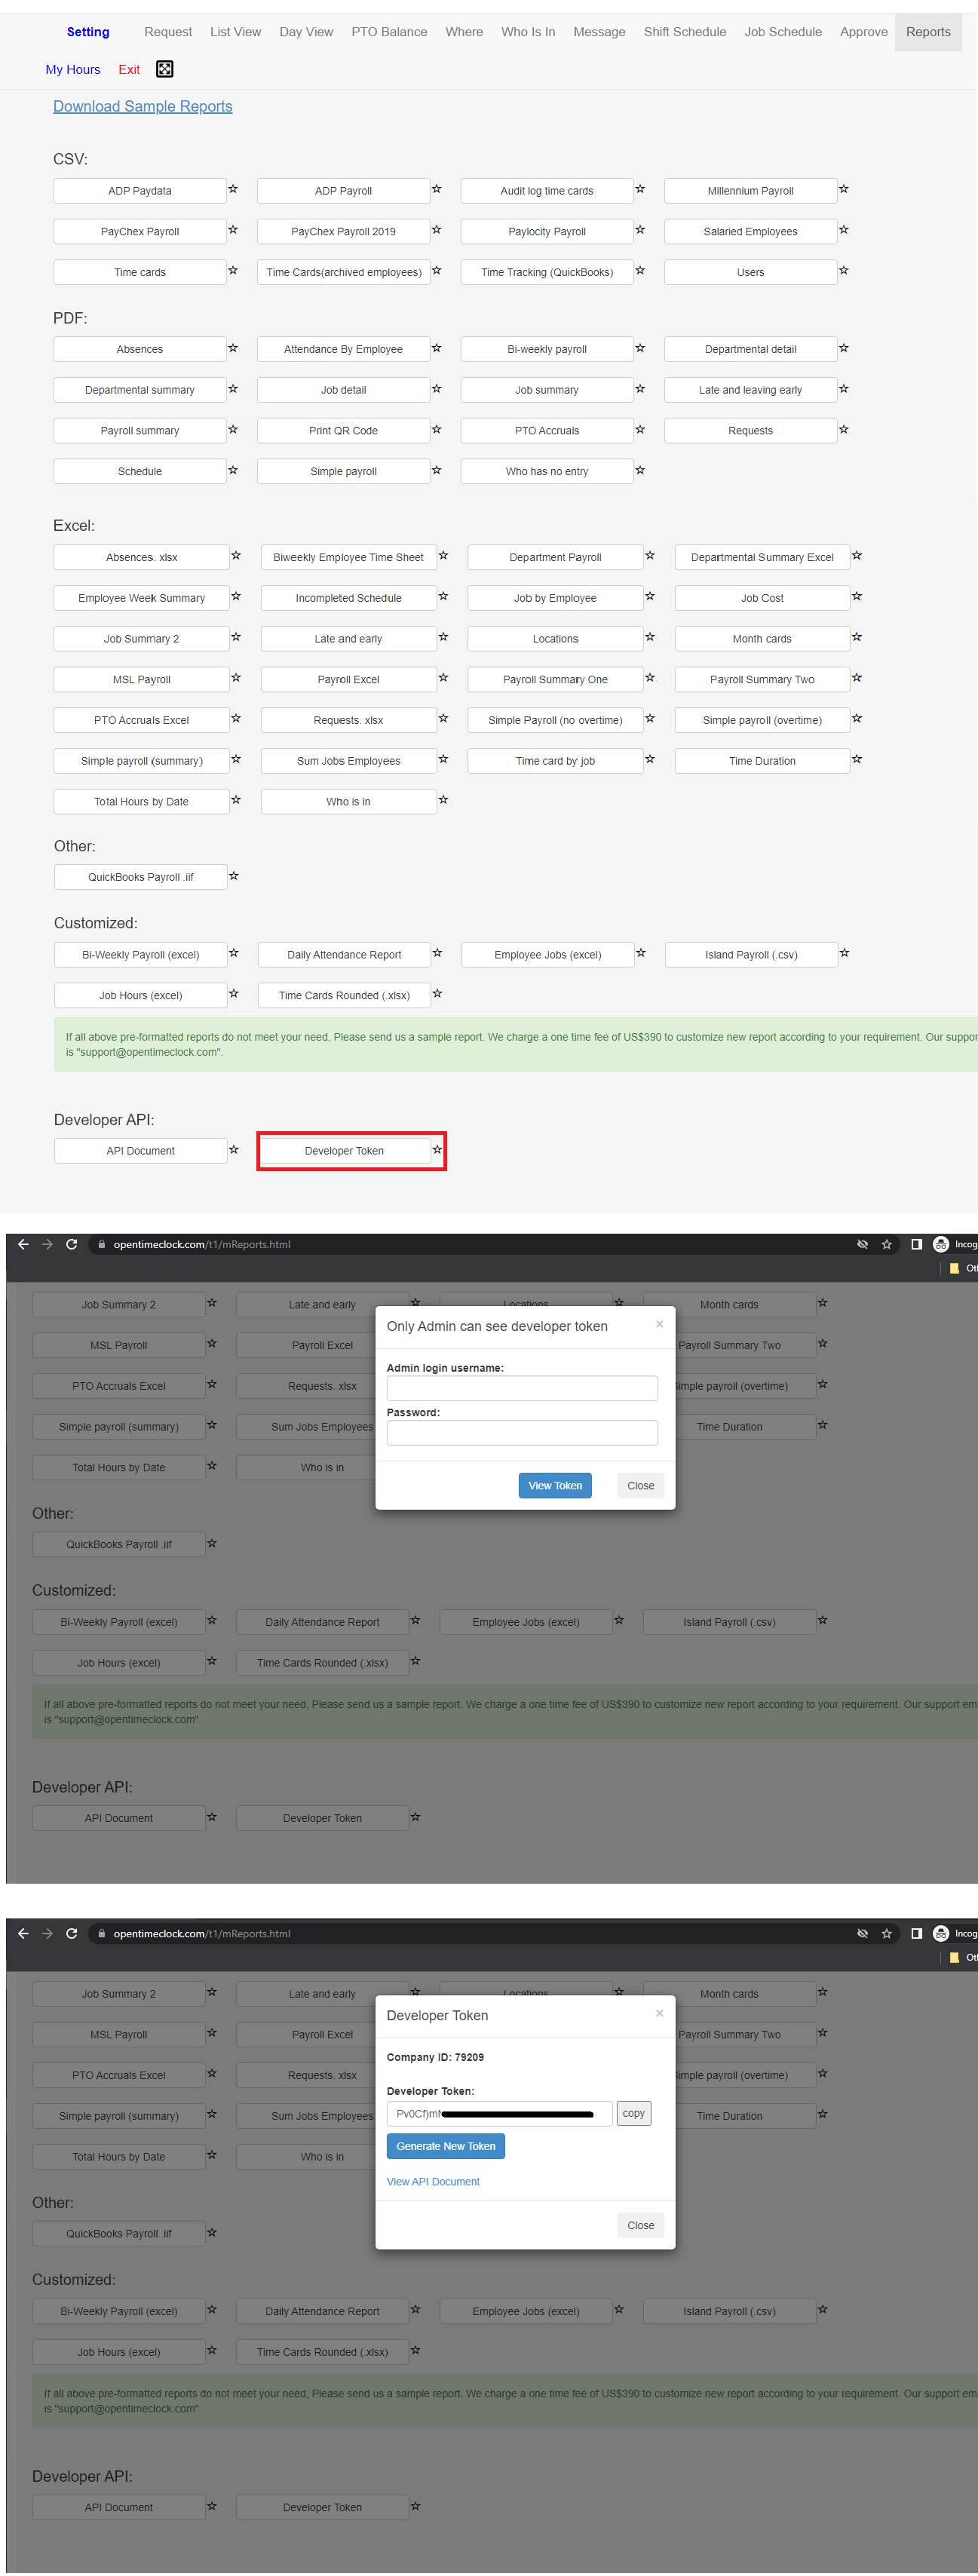Favorite the Millennium Payroll report star

click(844, 189)
